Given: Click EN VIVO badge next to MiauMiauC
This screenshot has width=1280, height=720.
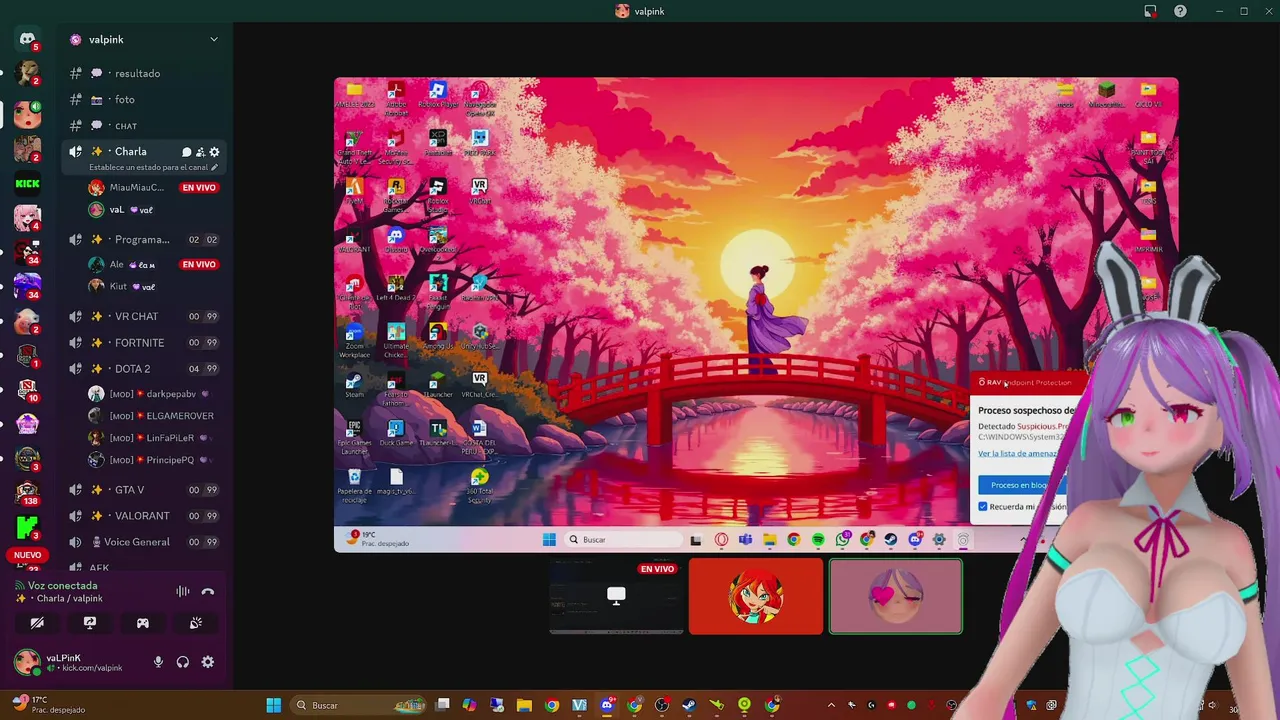Looking at the screenshot, I should (199, 188).
